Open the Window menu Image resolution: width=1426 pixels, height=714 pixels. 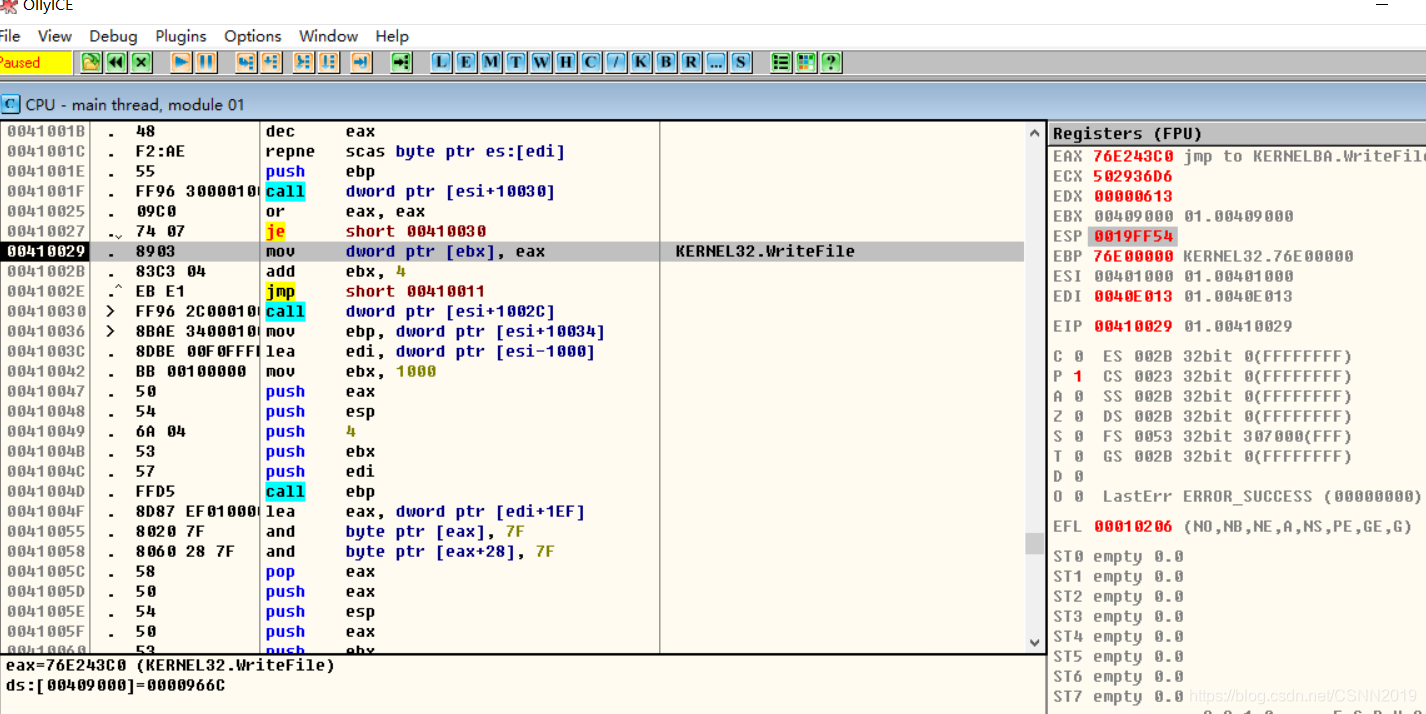(x=328, y=36)
